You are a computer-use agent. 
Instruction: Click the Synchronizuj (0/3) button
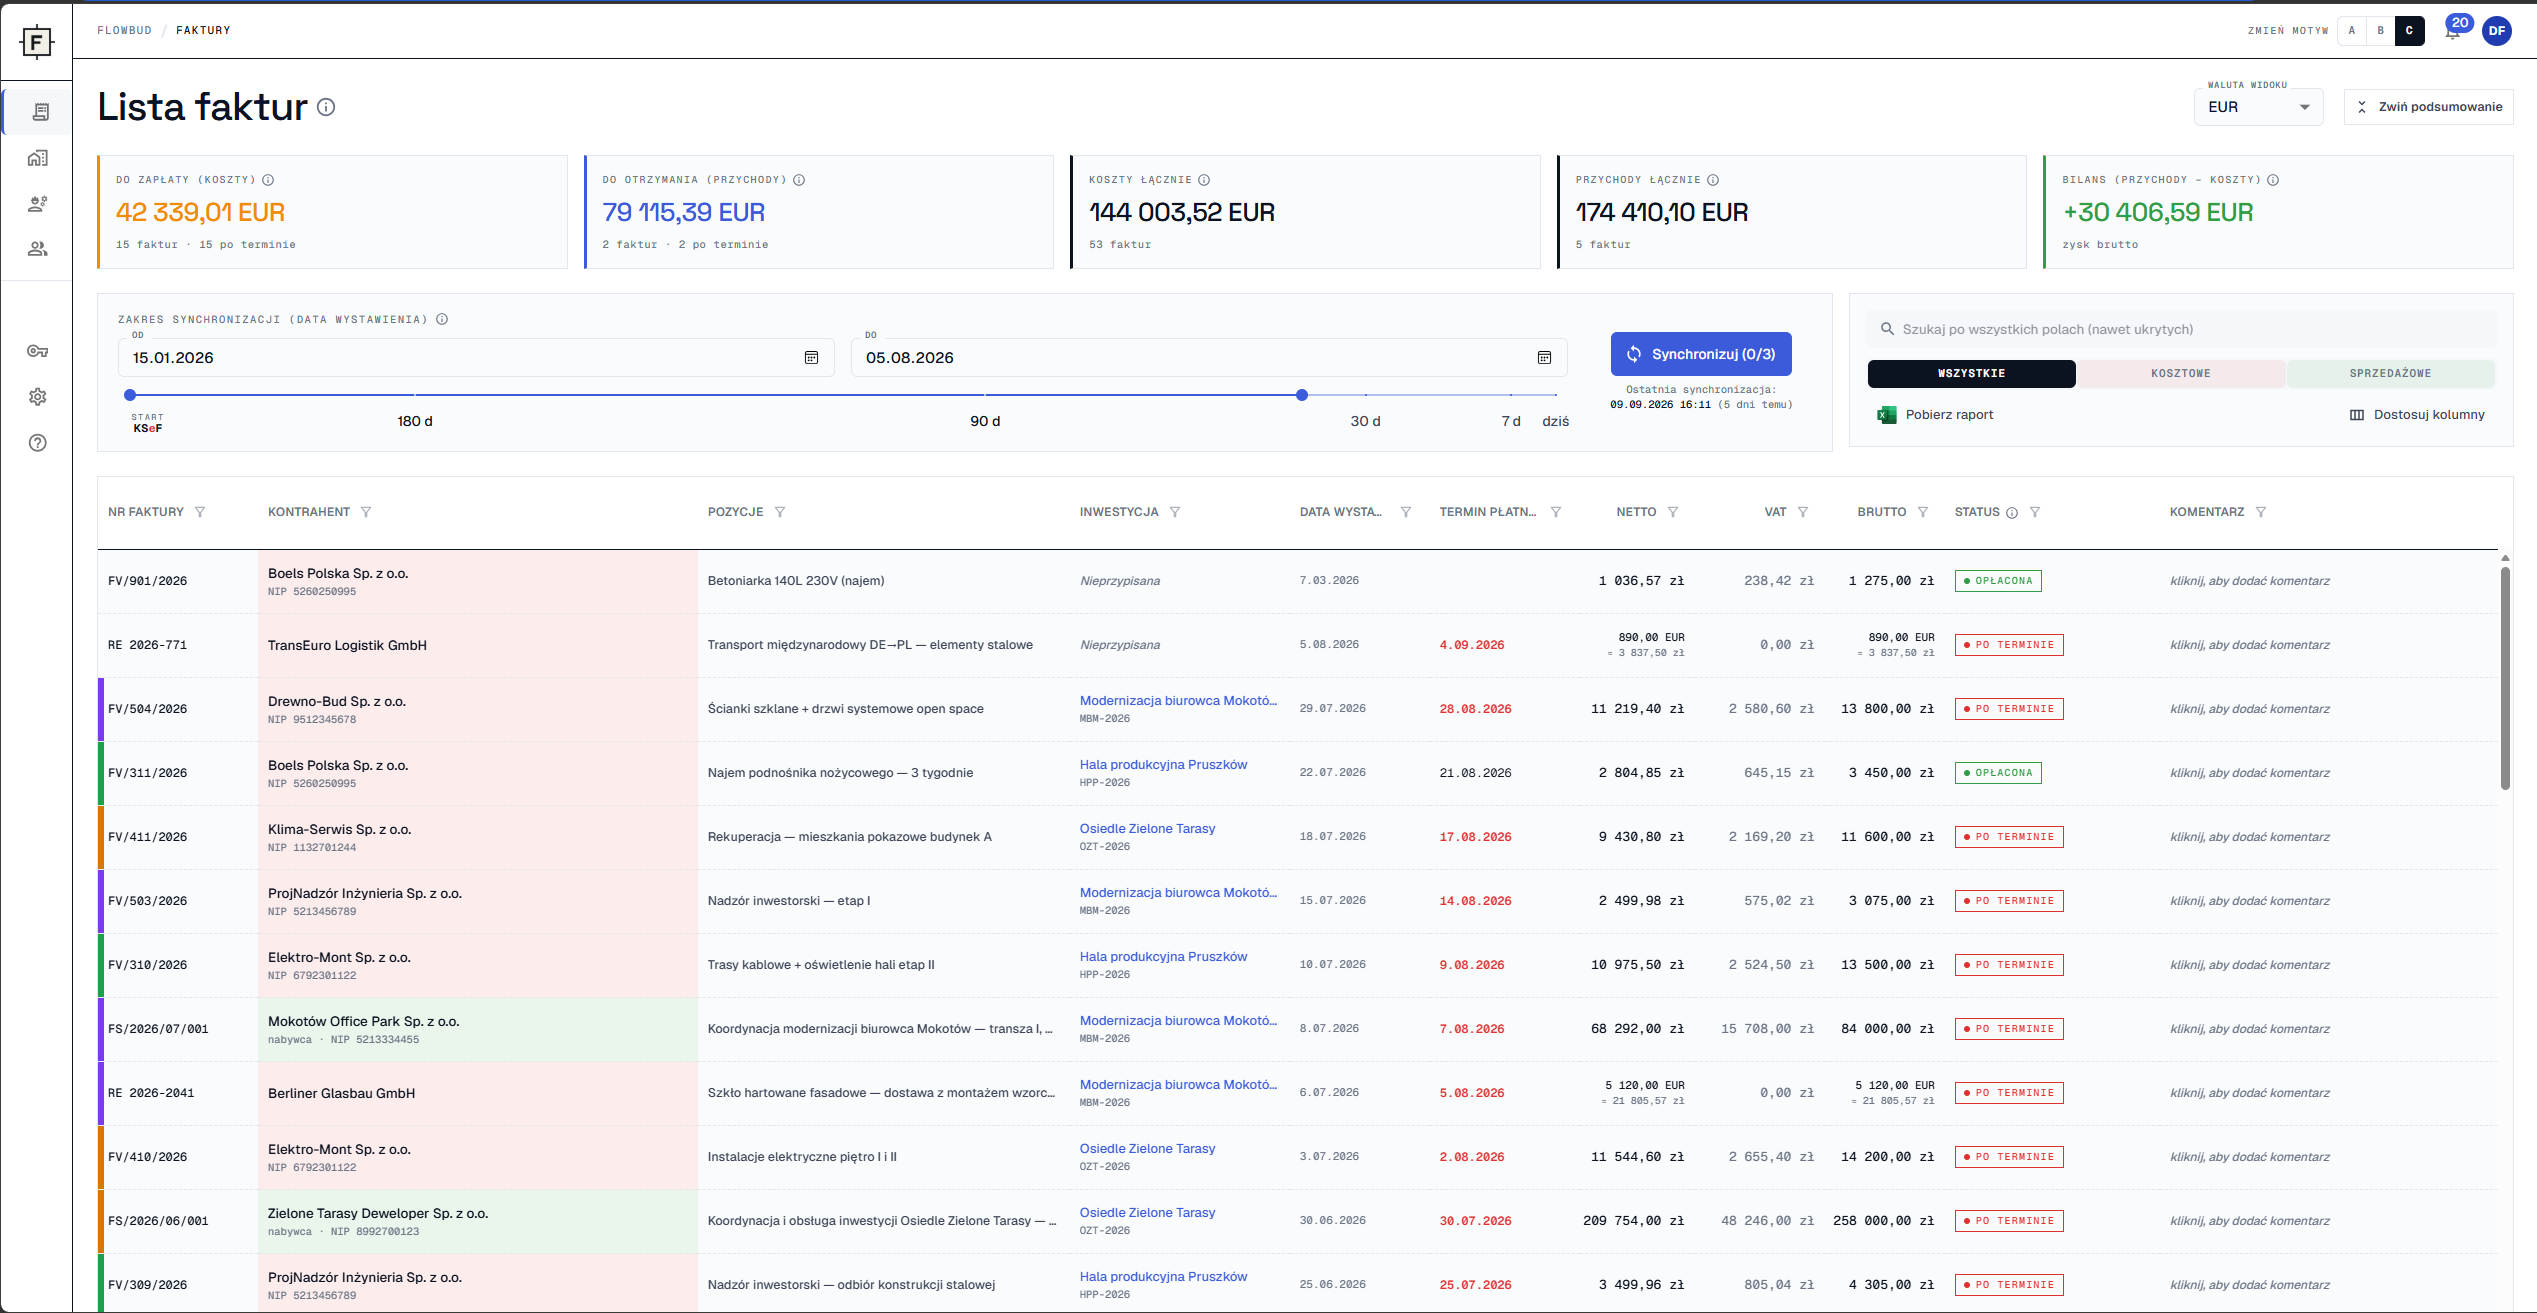coord(1701,354)
